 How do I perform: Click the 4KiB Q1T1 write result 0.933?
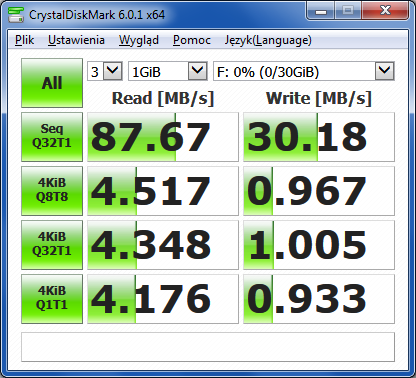click(319, 299)
